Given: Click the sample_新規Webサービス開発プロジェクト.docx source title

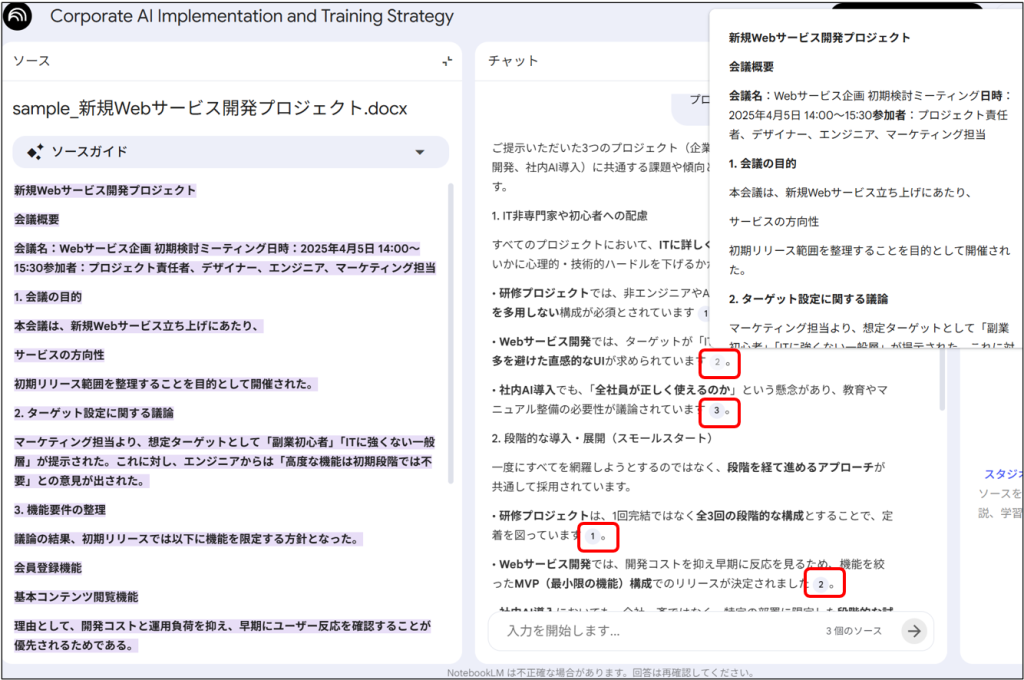Looking at the screenshot, I should click(x=210, y=108).
